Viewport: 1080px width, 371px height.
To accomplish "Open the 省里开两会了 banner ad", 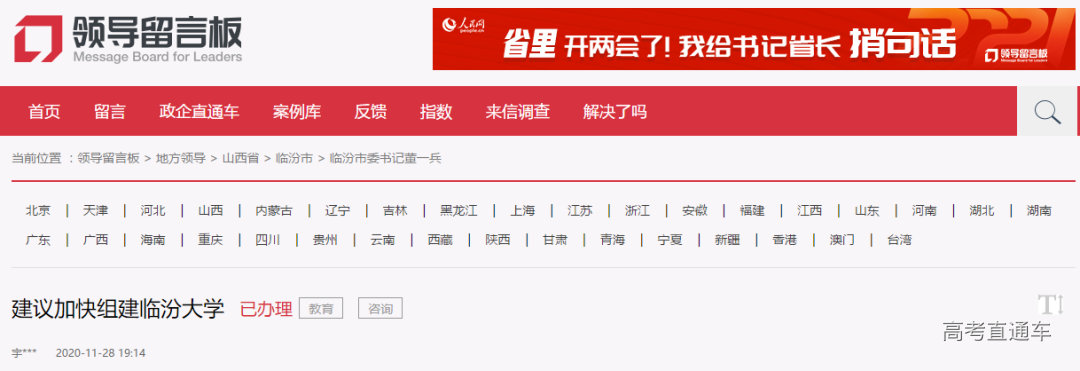I will 754,39.
